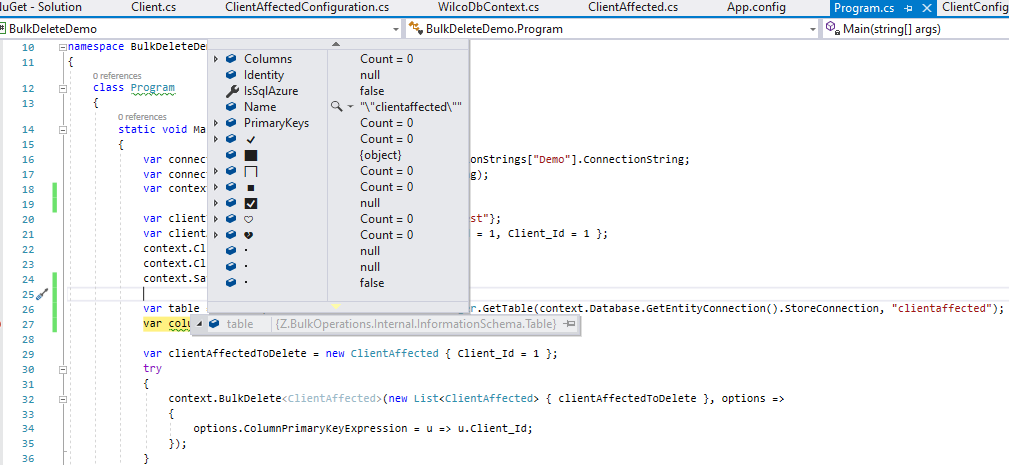Collapse the class Program block at line 12

62,89
